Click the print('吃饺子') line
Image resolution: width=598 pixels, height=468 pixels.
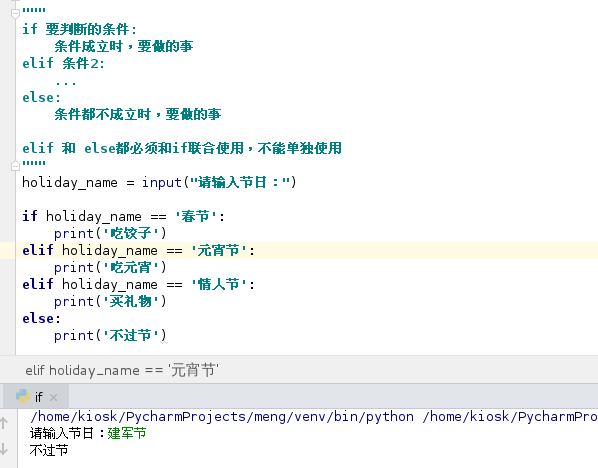point(110,233)
